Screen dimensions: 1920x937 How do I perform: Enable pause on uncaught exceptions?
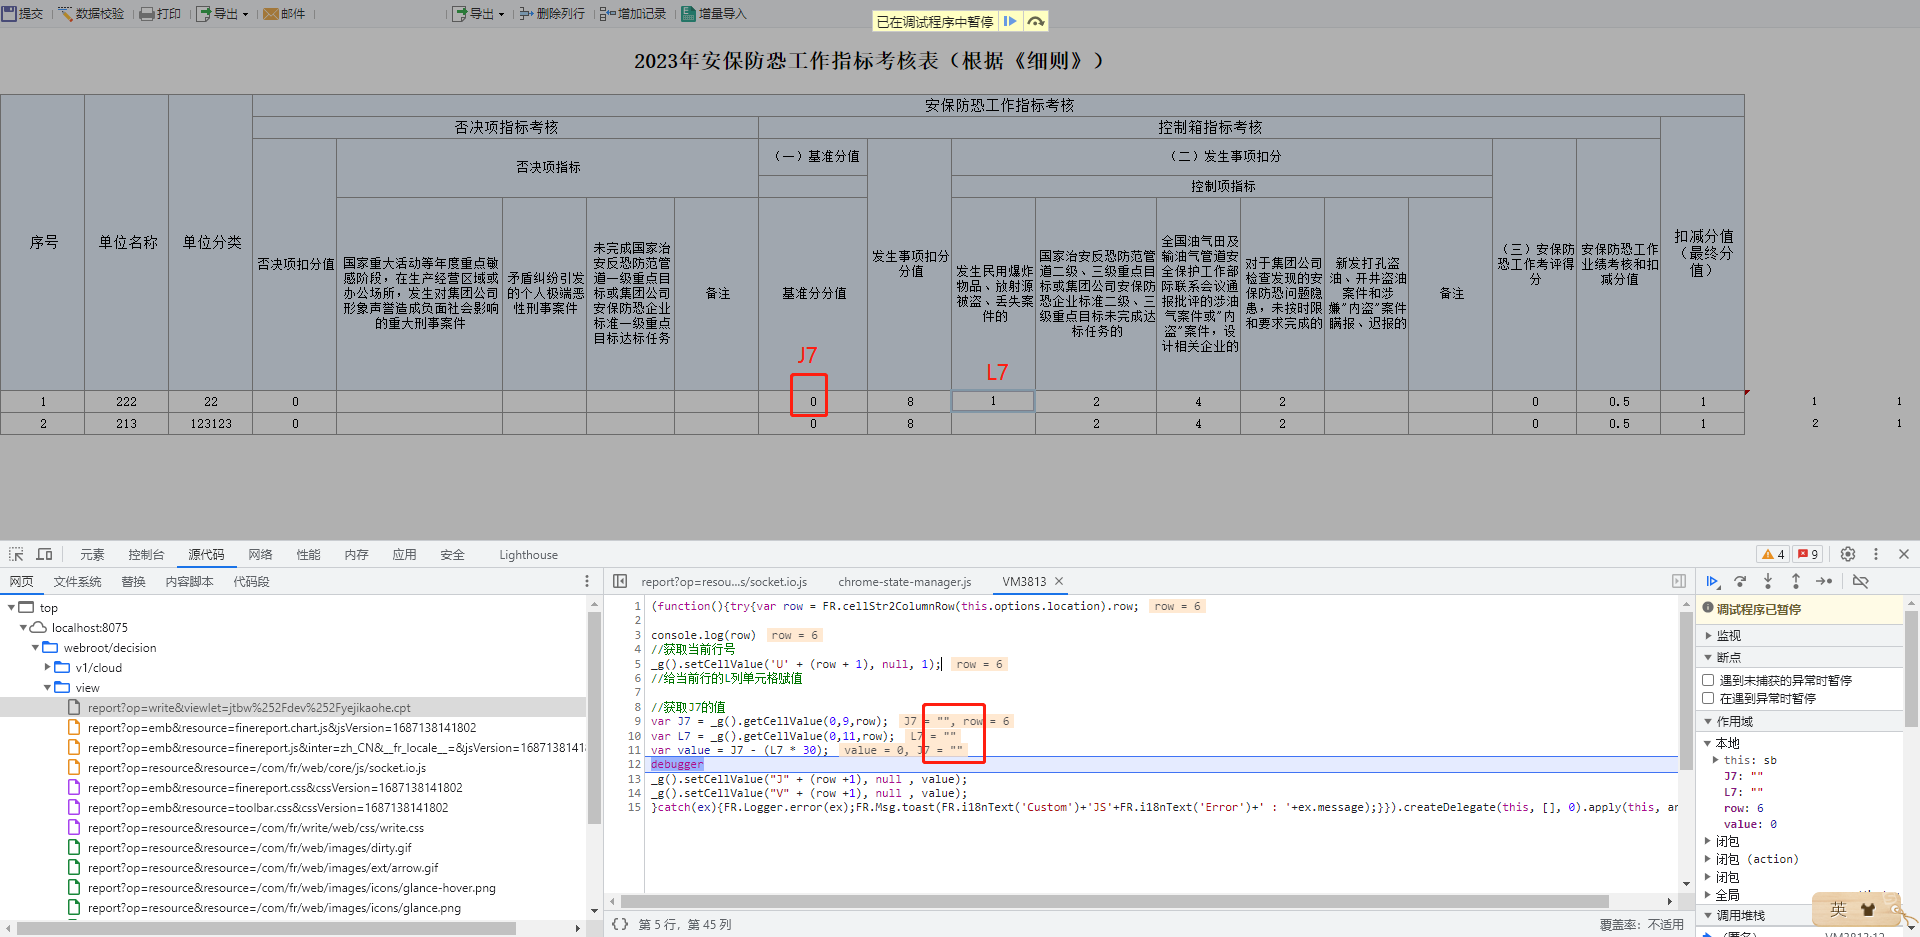click(x=1708, y=680)
